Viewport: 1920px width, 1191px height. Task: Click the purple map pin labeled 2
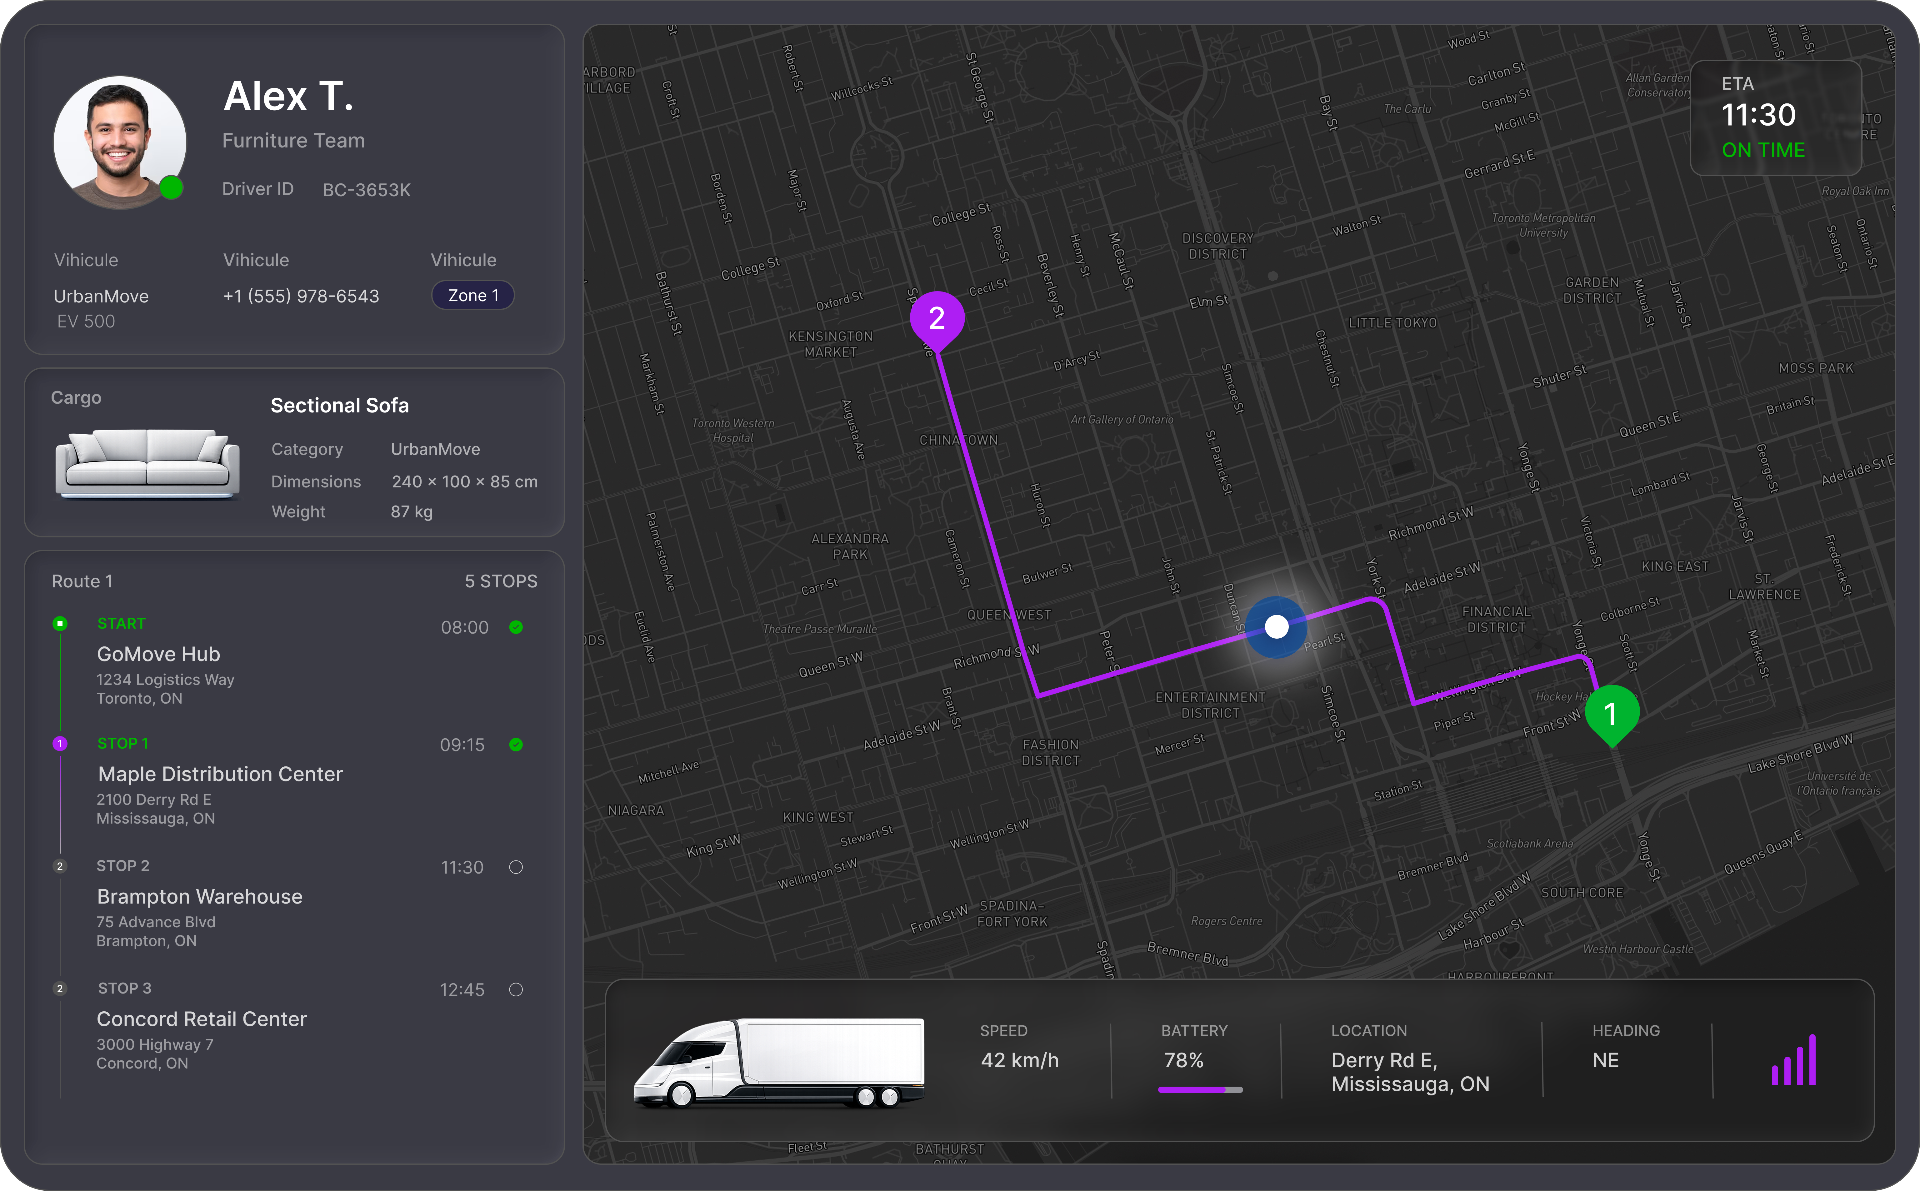[937, 320]
